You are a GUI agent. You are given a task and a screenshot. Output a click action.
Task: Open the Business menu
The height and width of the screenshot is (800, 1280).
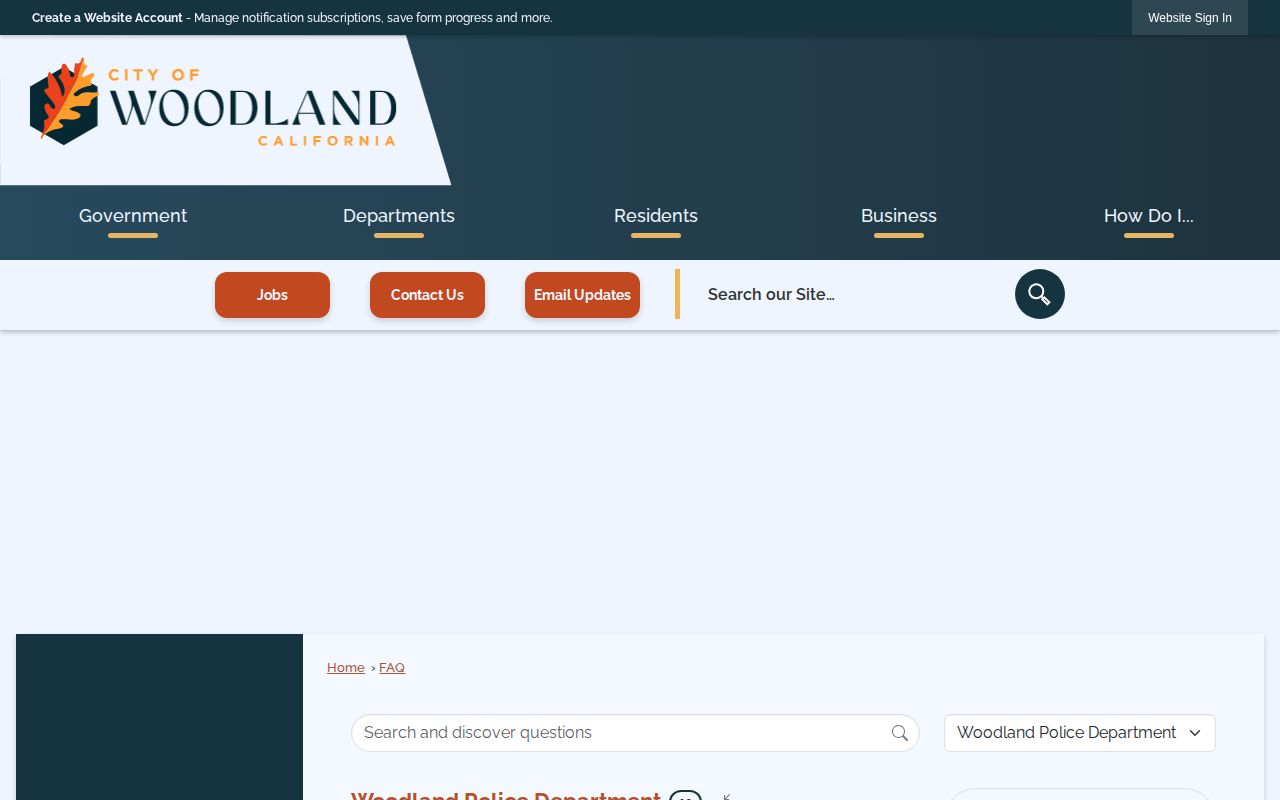(899, 216)
